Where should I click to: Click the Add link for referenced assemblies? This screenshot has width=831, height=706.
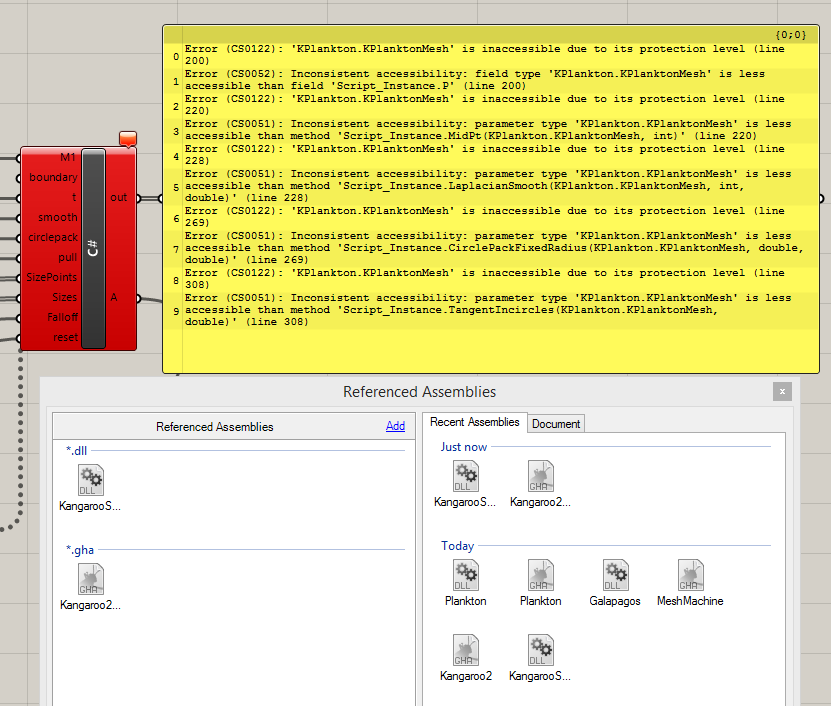pyautogui.click(x=395, y=426)
